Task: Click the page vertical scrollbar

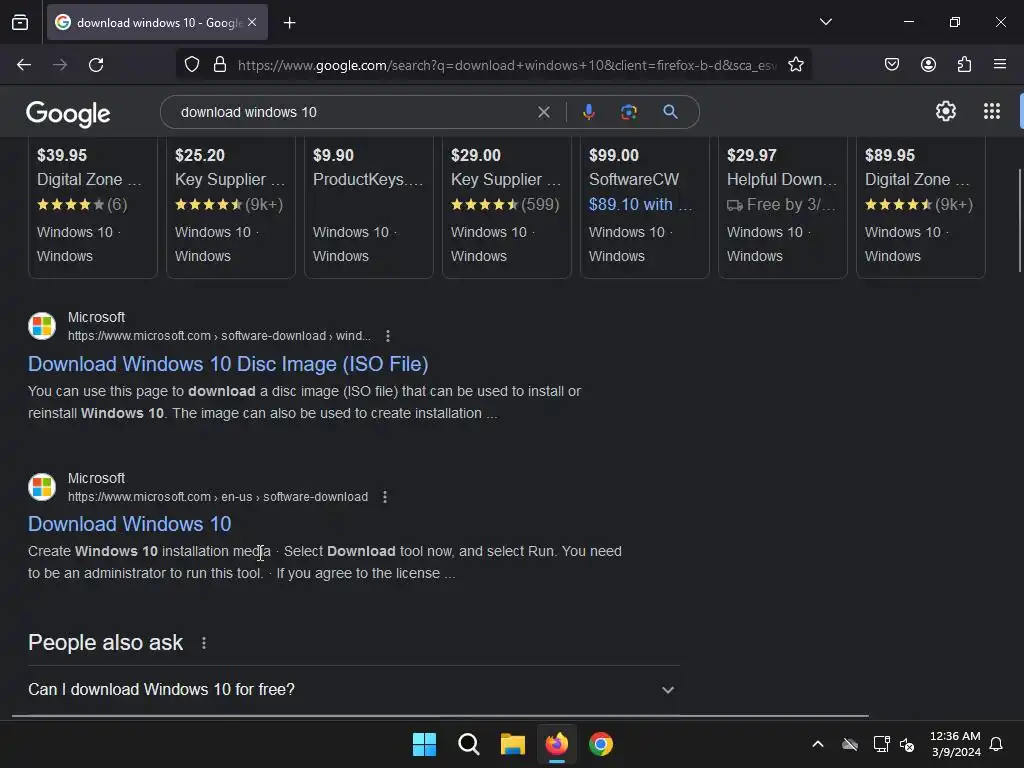Action: click(x=1020, y=221)
